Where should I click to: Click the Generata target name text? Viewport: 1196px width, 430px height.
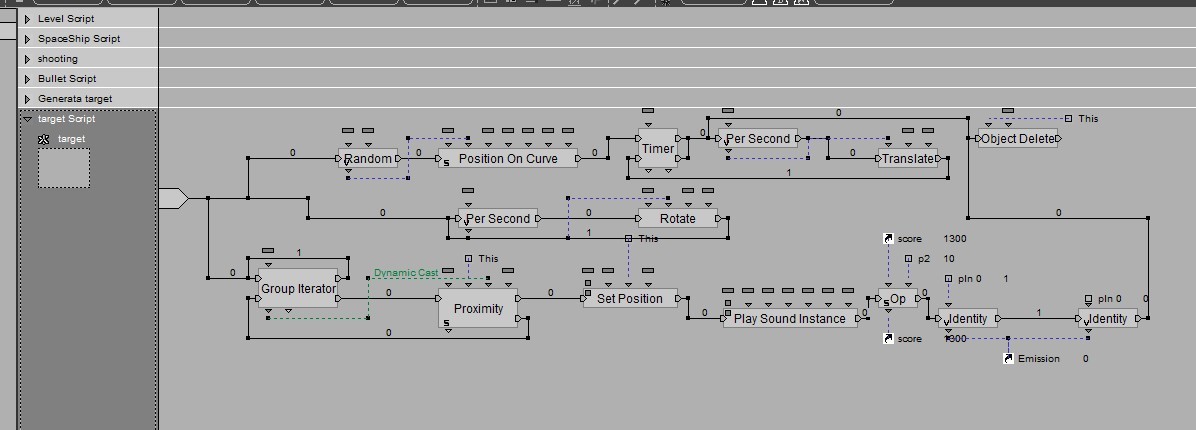[75, 98]
